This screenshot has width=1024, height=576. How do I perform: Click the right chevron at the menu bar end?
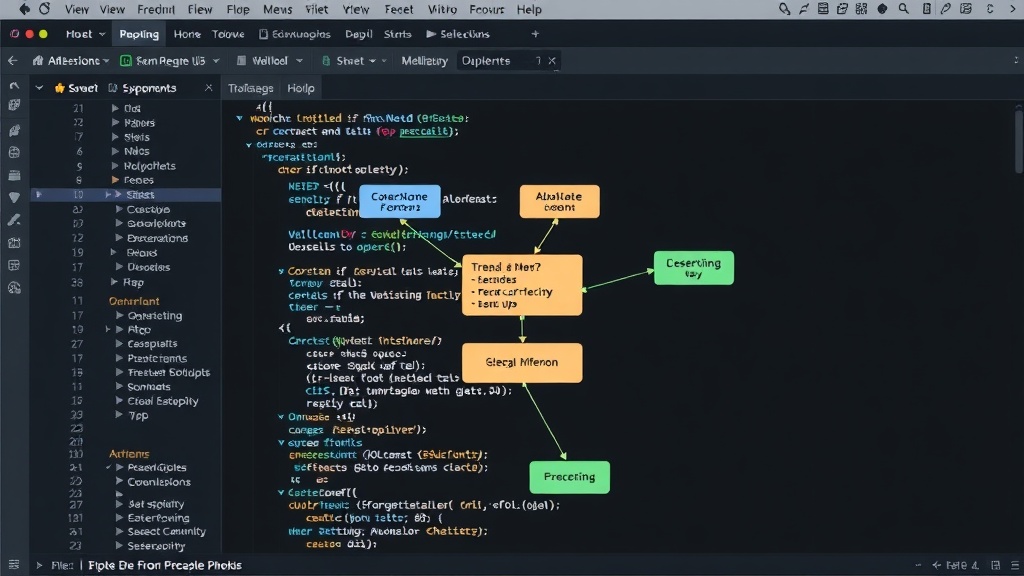tap(1014, 9)
